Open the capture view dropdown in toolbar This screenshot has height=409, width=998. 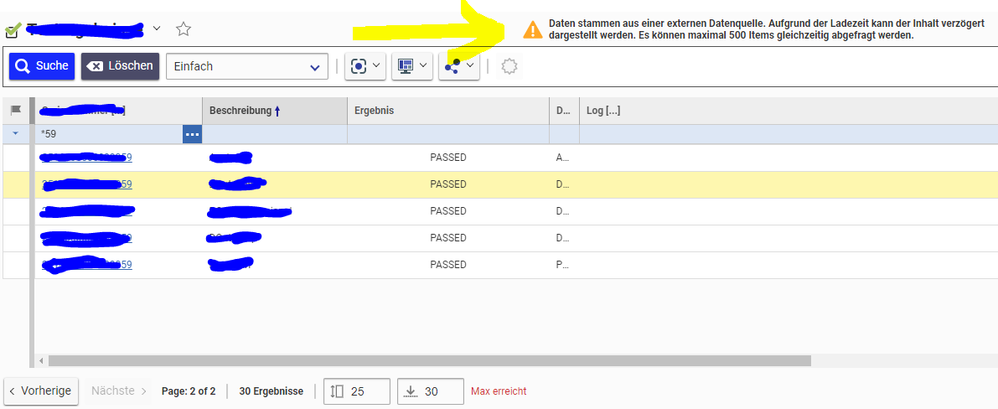click(x=364, y=67)
